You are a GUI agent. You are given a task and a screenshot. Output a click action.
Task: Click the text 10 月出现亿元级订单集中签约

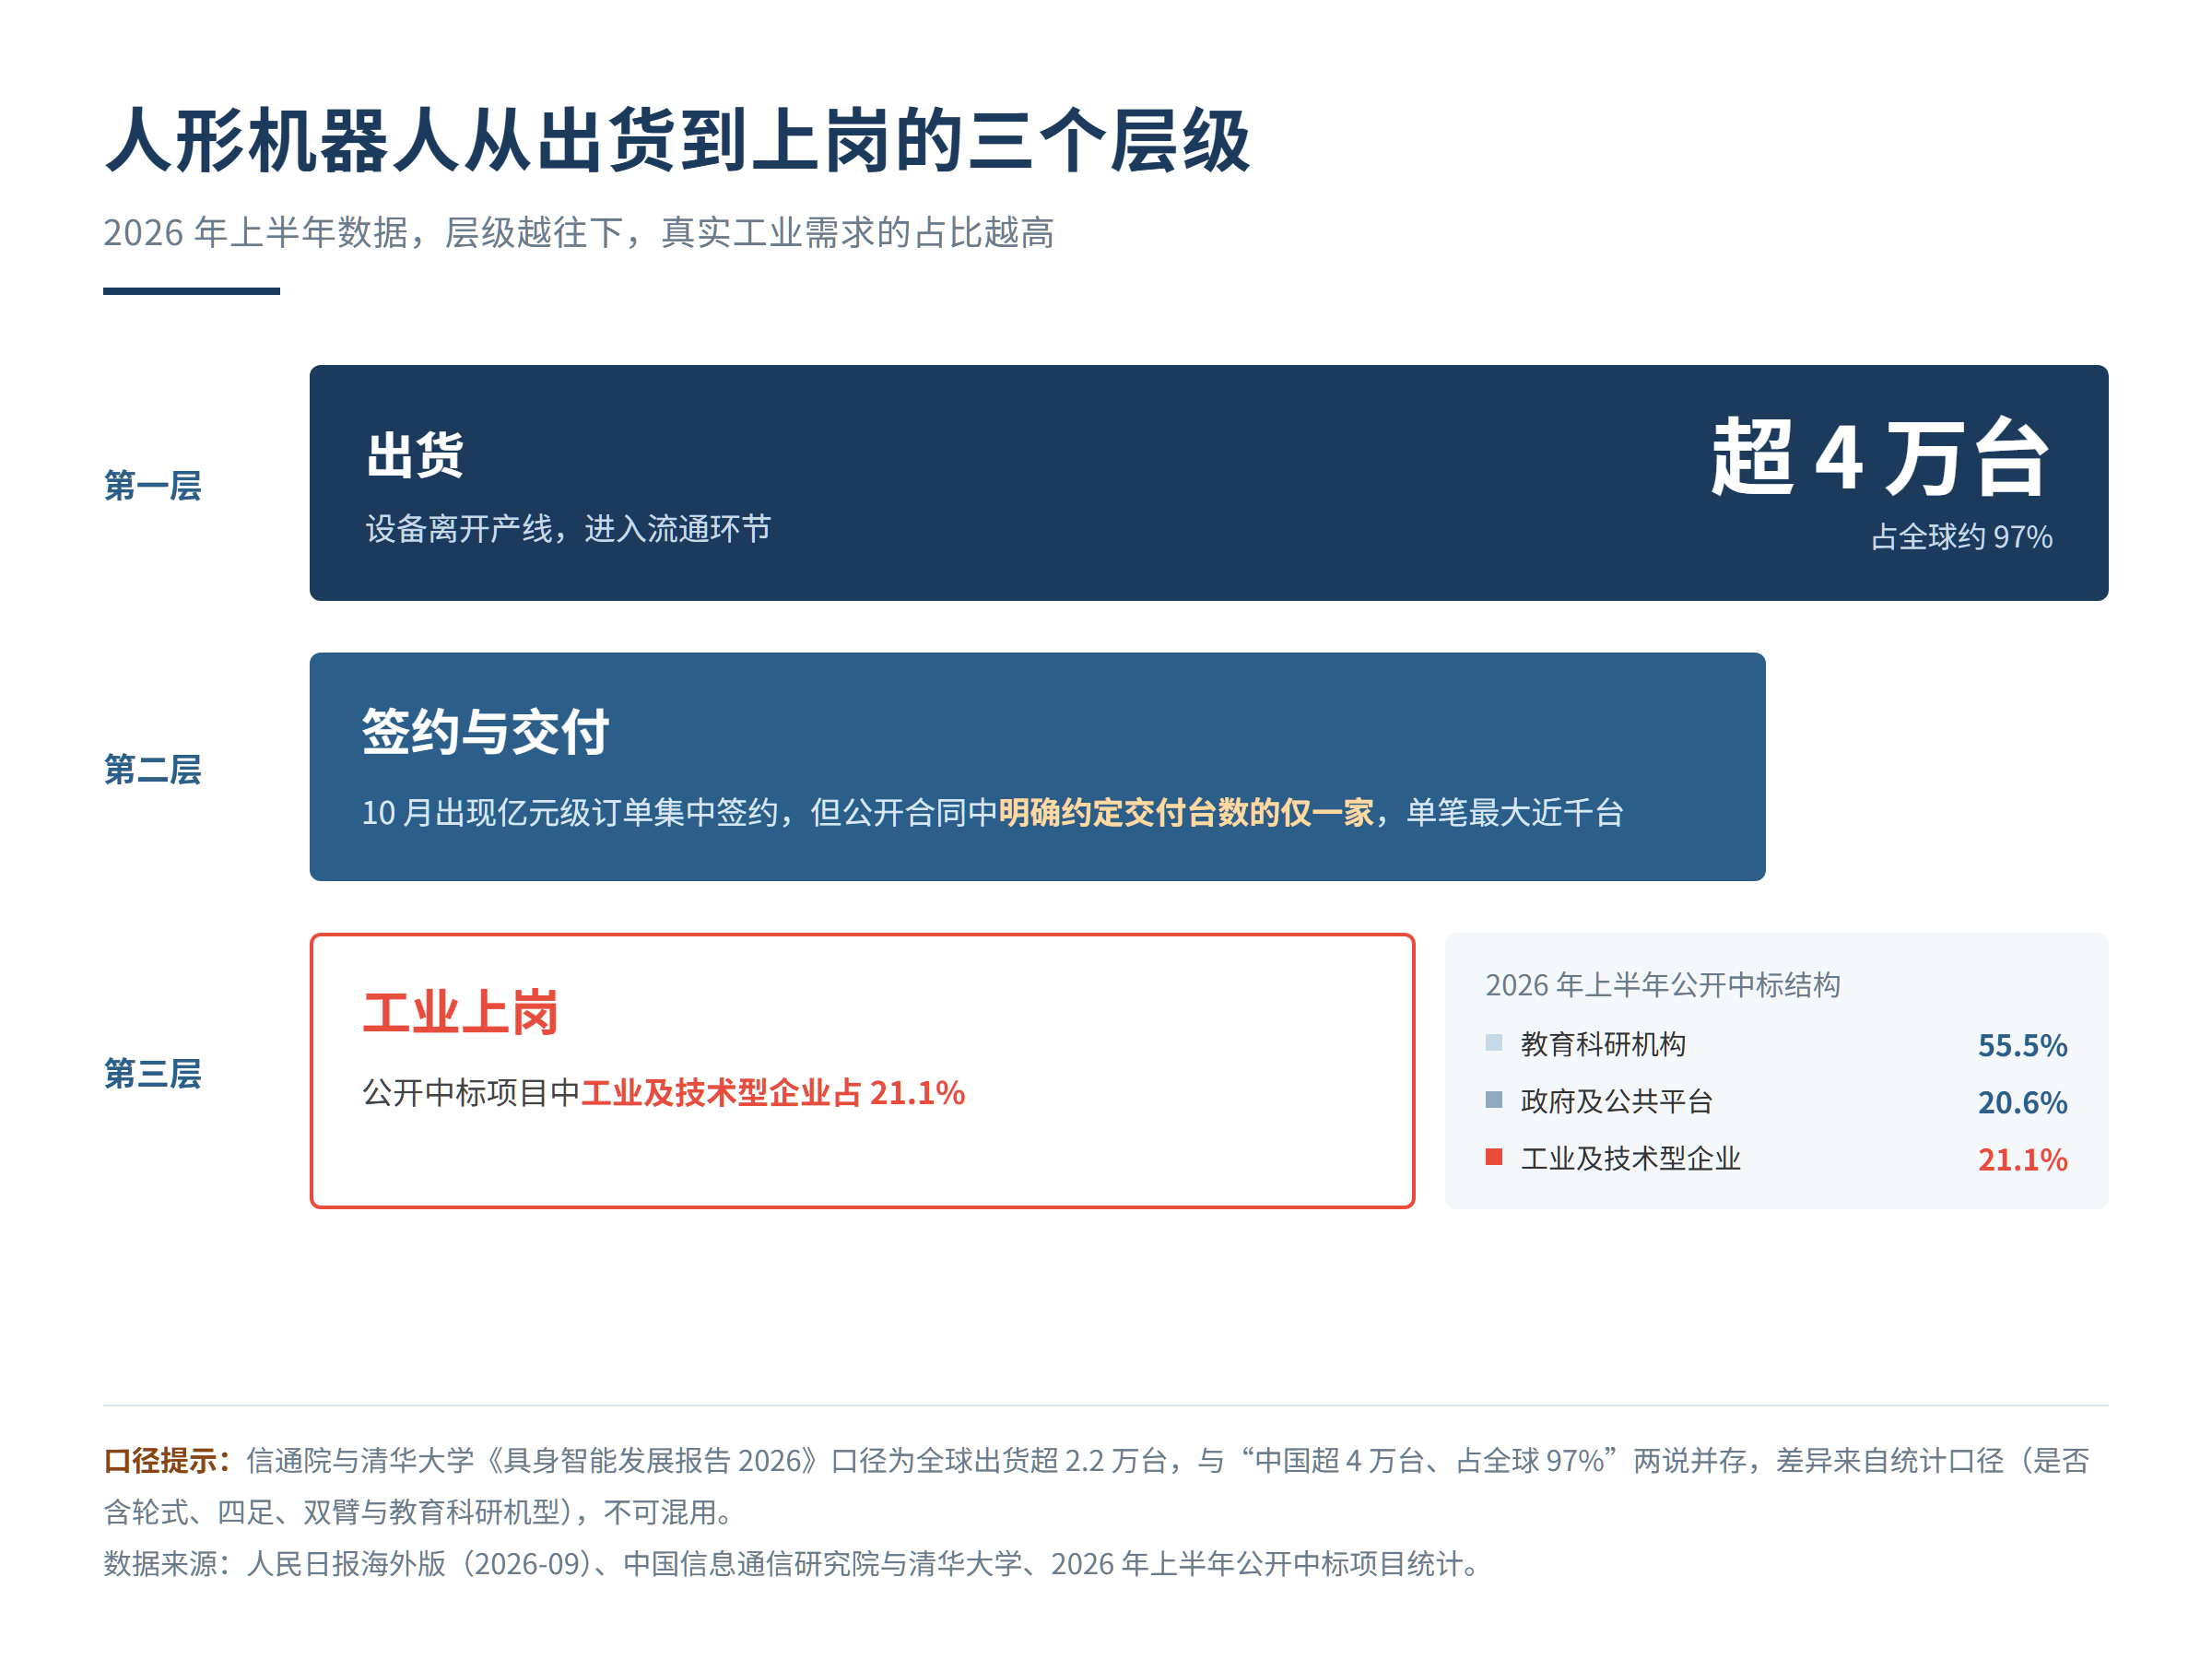569,812
